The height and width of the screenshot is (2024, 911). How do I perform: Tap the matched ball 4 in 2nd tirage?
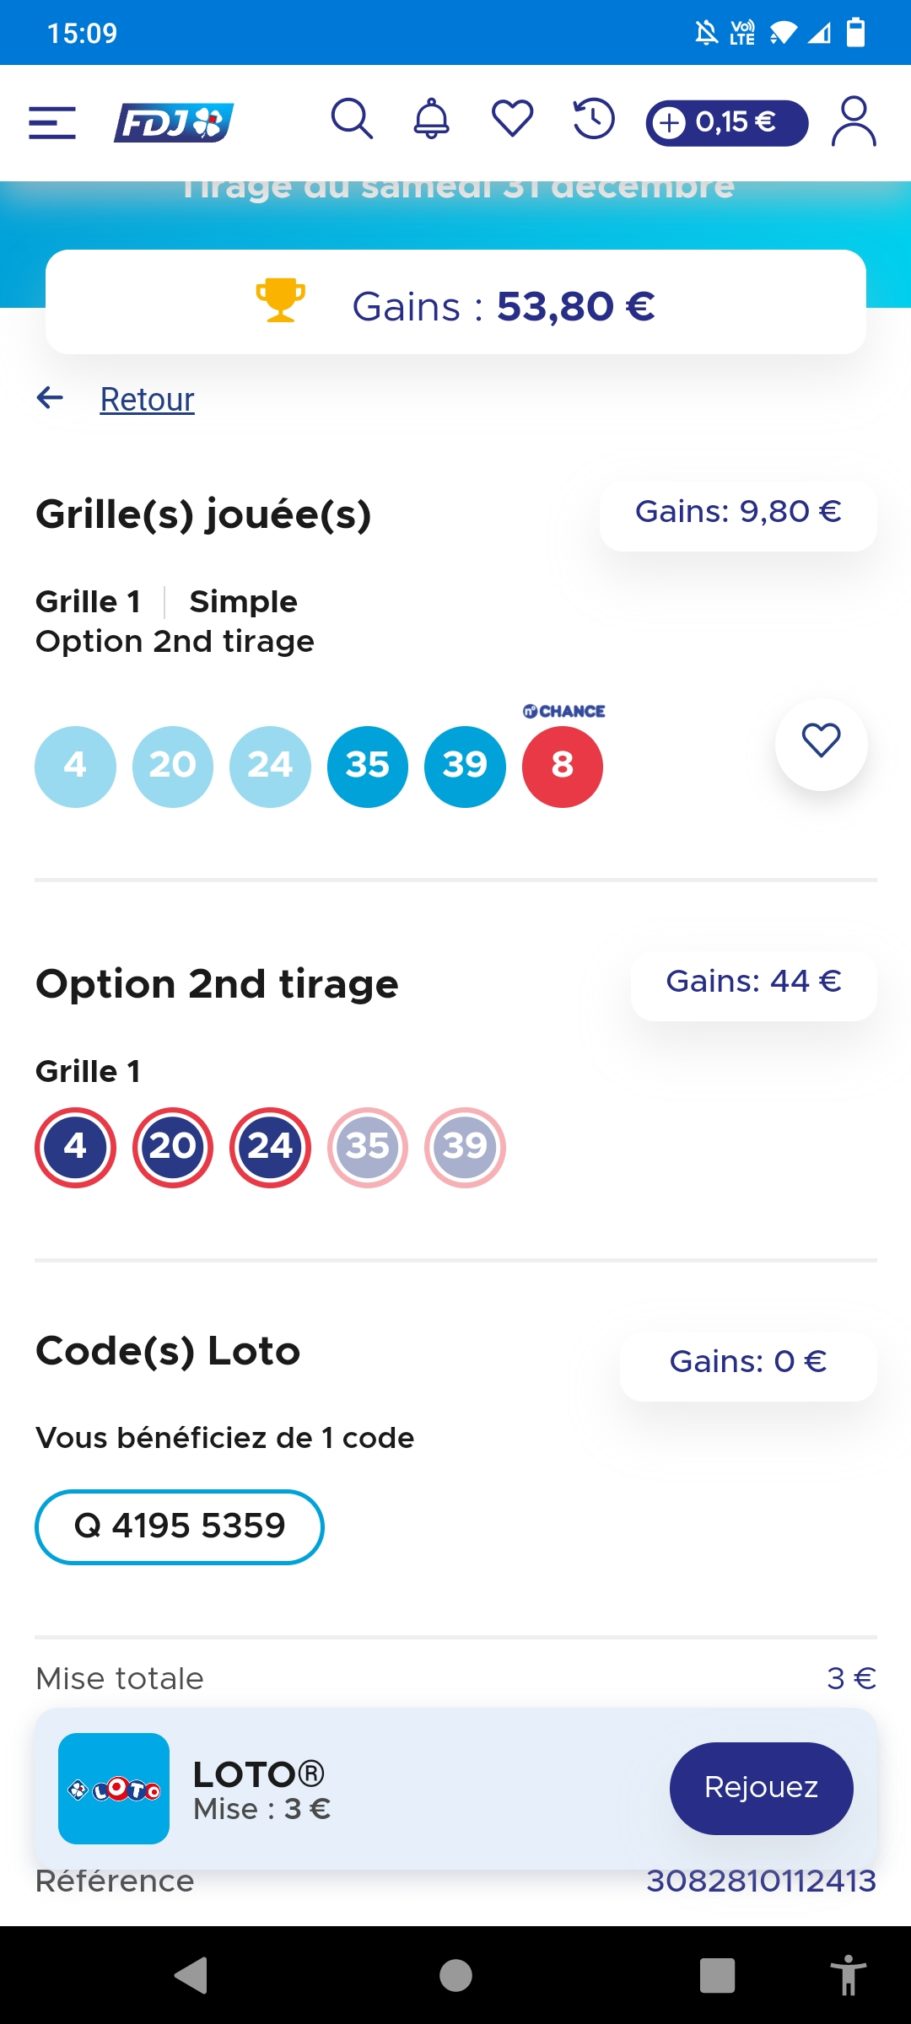click(x=76, y=1147)
